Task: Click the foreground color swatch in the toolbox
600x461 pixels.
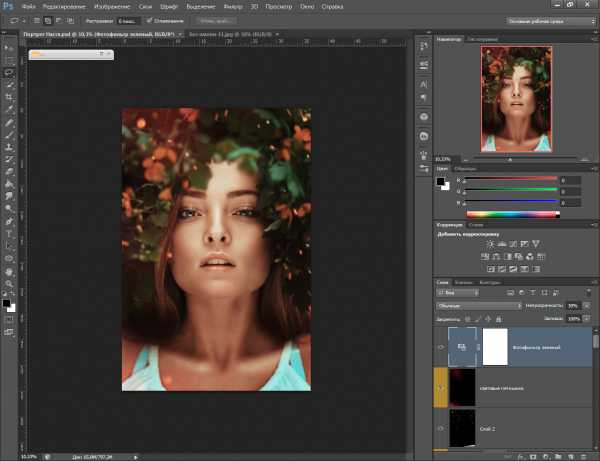Action: 6,301
